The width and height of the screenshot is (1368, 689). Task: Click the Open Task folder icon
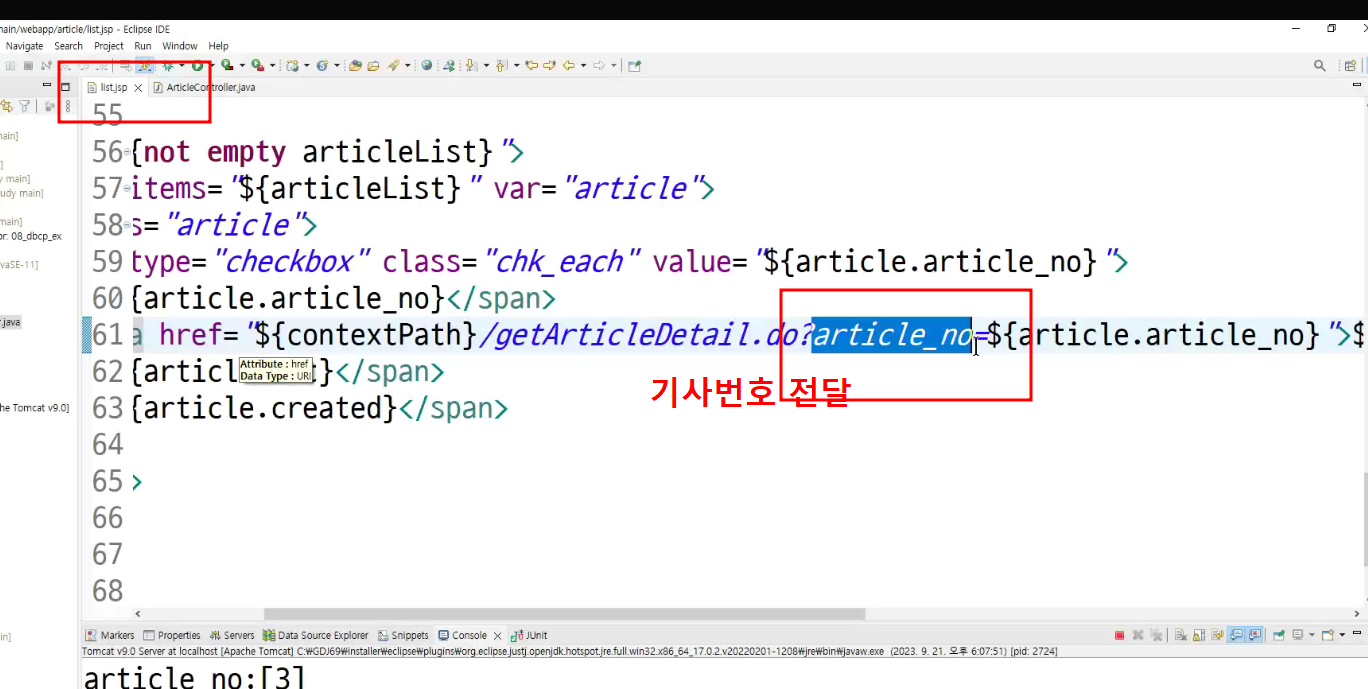click(372, 65)
